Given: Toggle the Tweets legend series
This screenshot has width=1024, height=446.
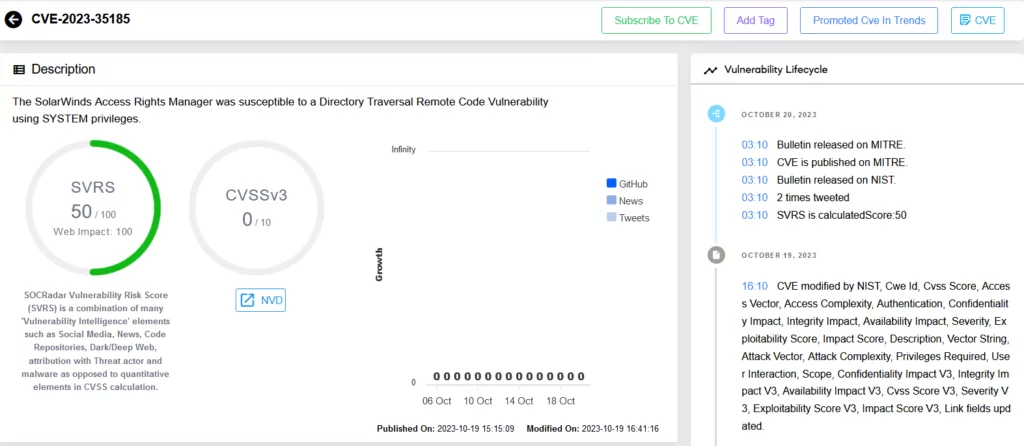Looking at the screenshot, I should pyautogui.click(x=628, y=218).
